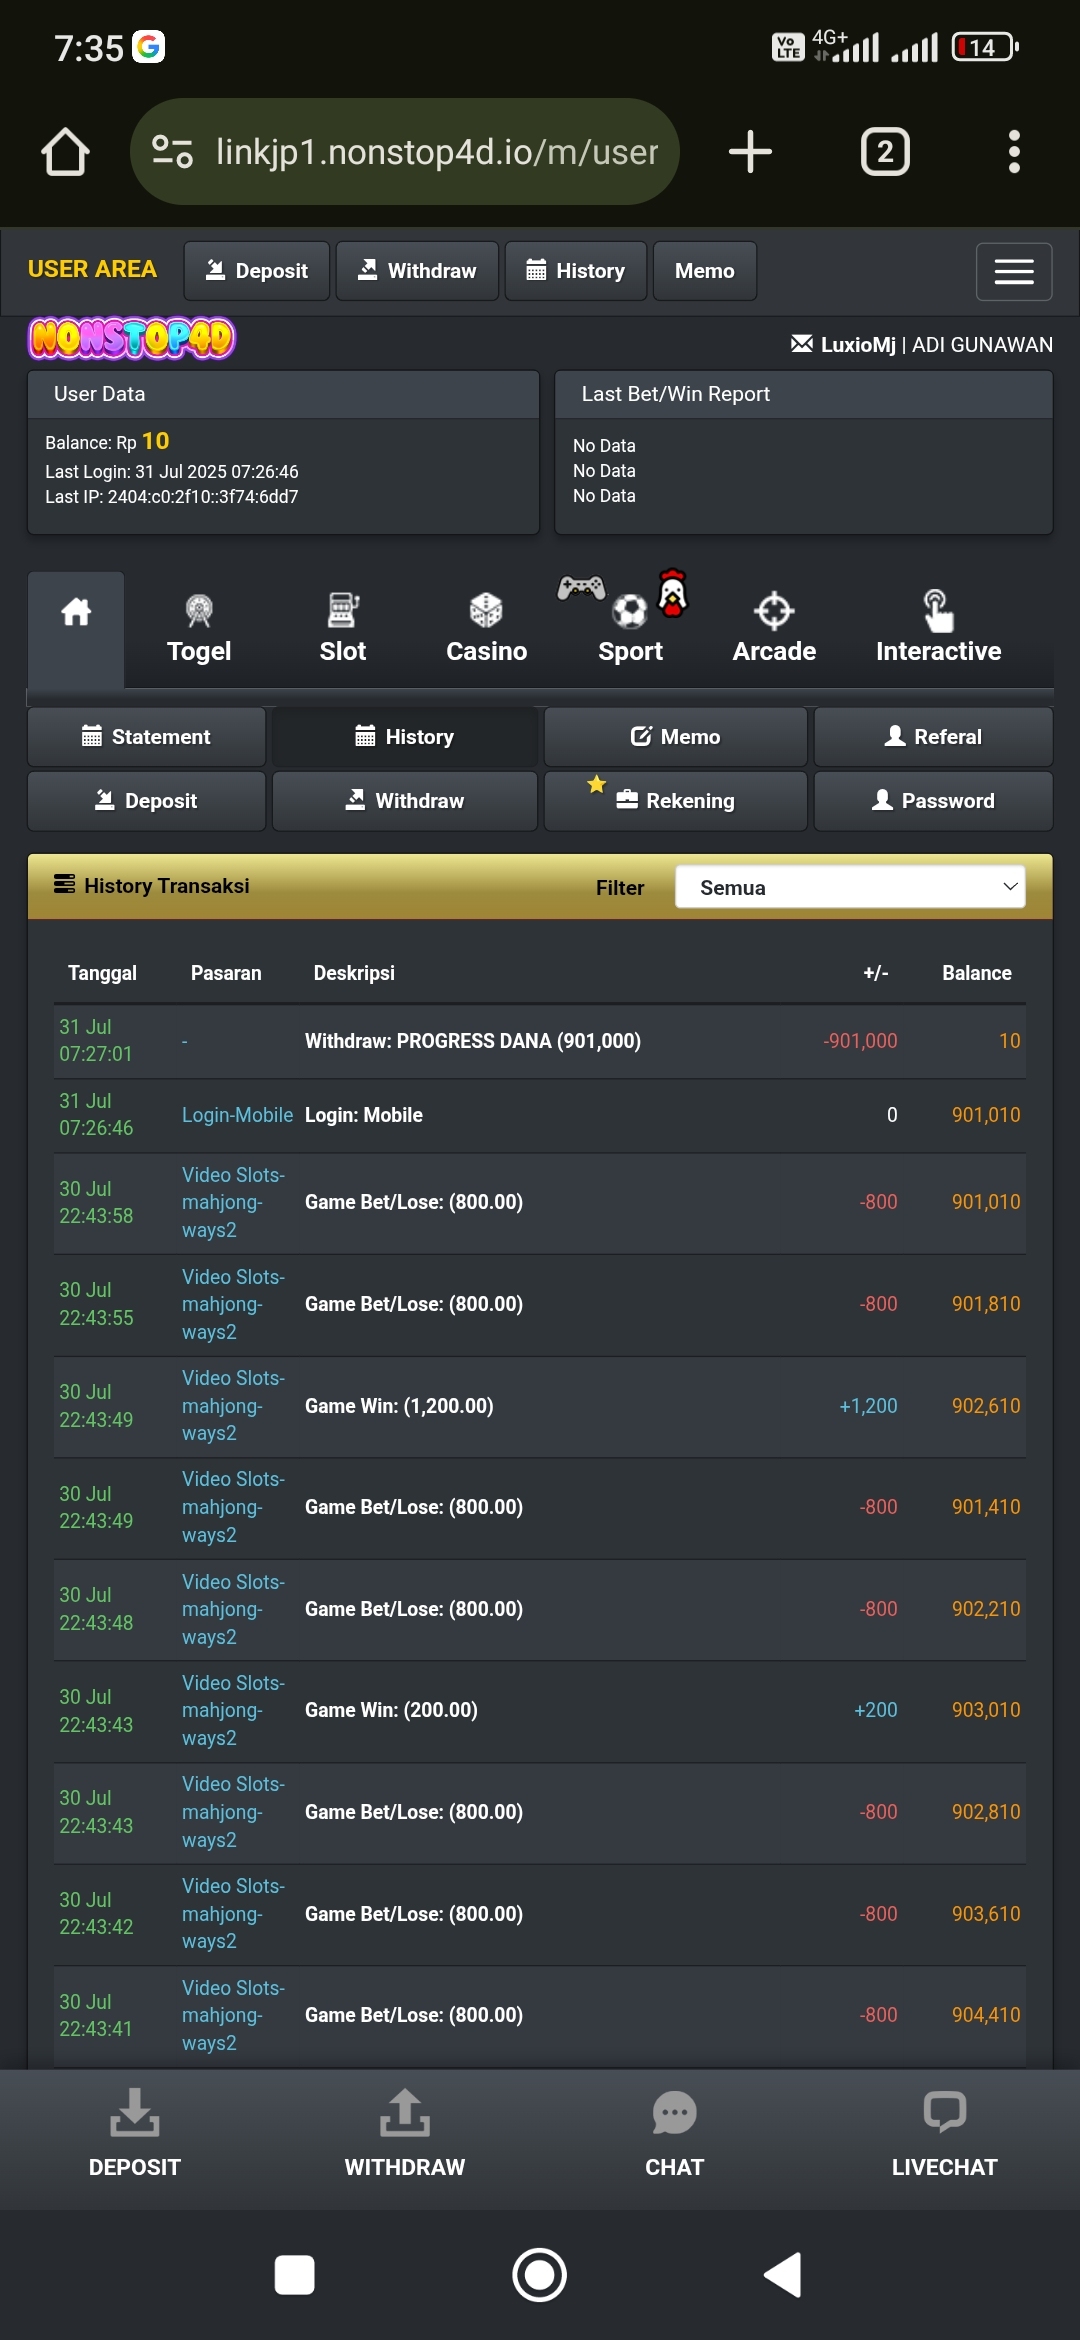The width and height of the screenshot is (1080, 2340).
Task: Open the browser three-dot overflow menu
Action: [1014, 152]
